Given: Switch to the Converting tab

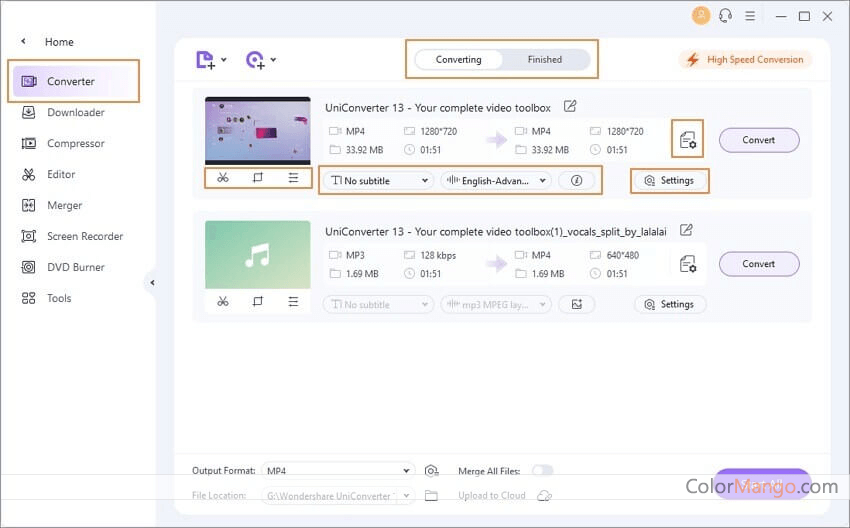Looking at the screenshot, I should click(459, 60).
